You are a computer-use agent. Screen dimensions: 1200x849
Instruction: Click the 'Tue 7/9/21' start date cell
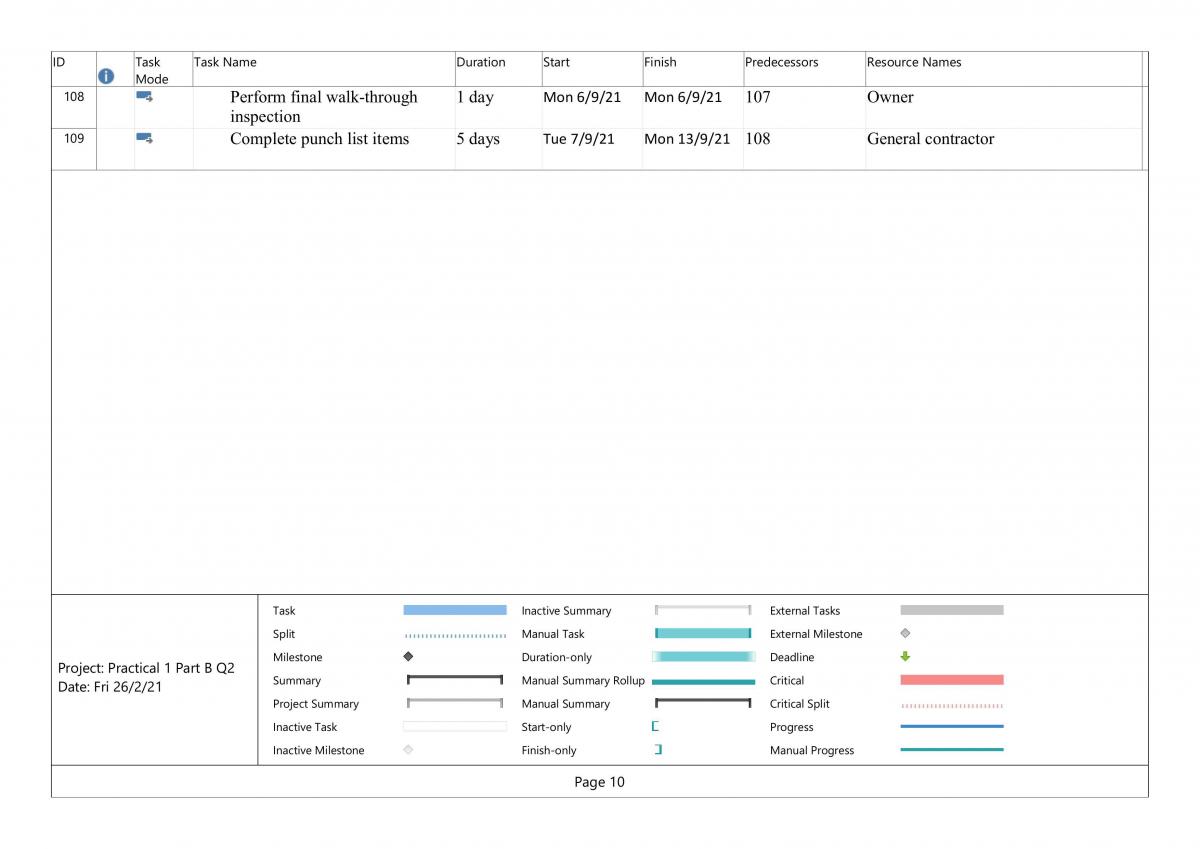[592, 149]
